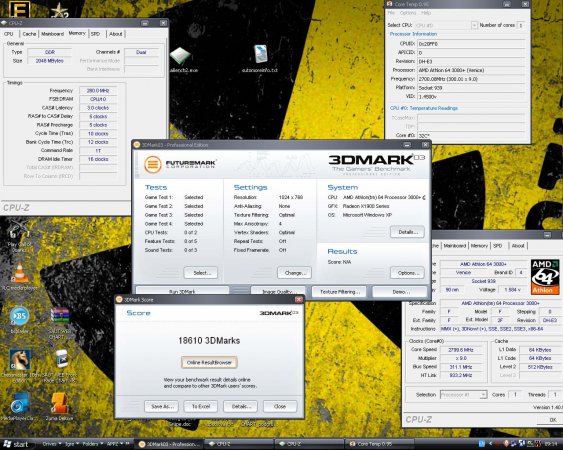Click Details in 3DMark Score window

240,406
